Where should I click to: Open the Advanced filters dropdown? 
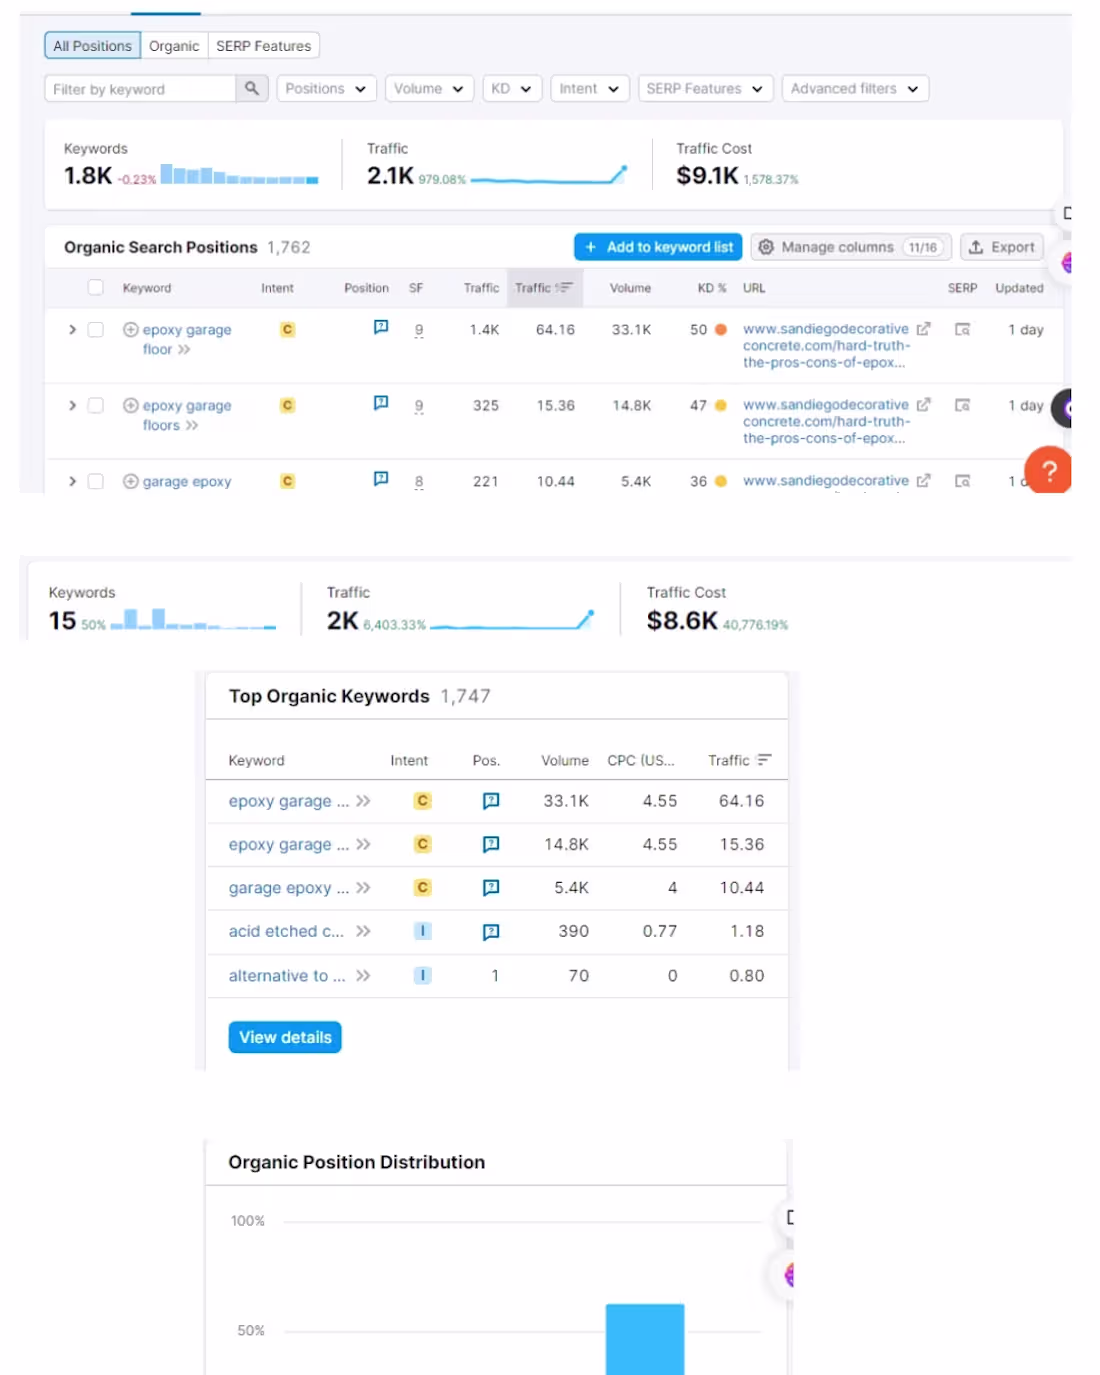click(x=855, y=88)
